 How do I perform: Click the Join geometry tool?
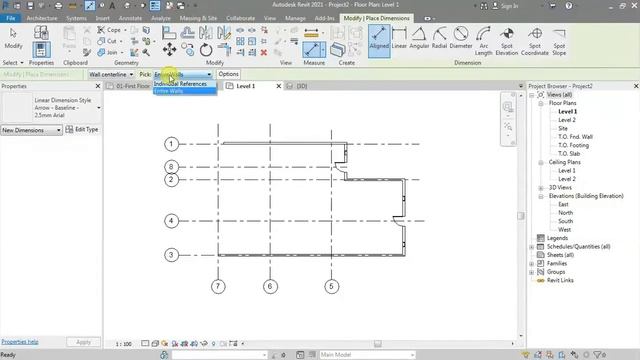[x=107, y=52]
